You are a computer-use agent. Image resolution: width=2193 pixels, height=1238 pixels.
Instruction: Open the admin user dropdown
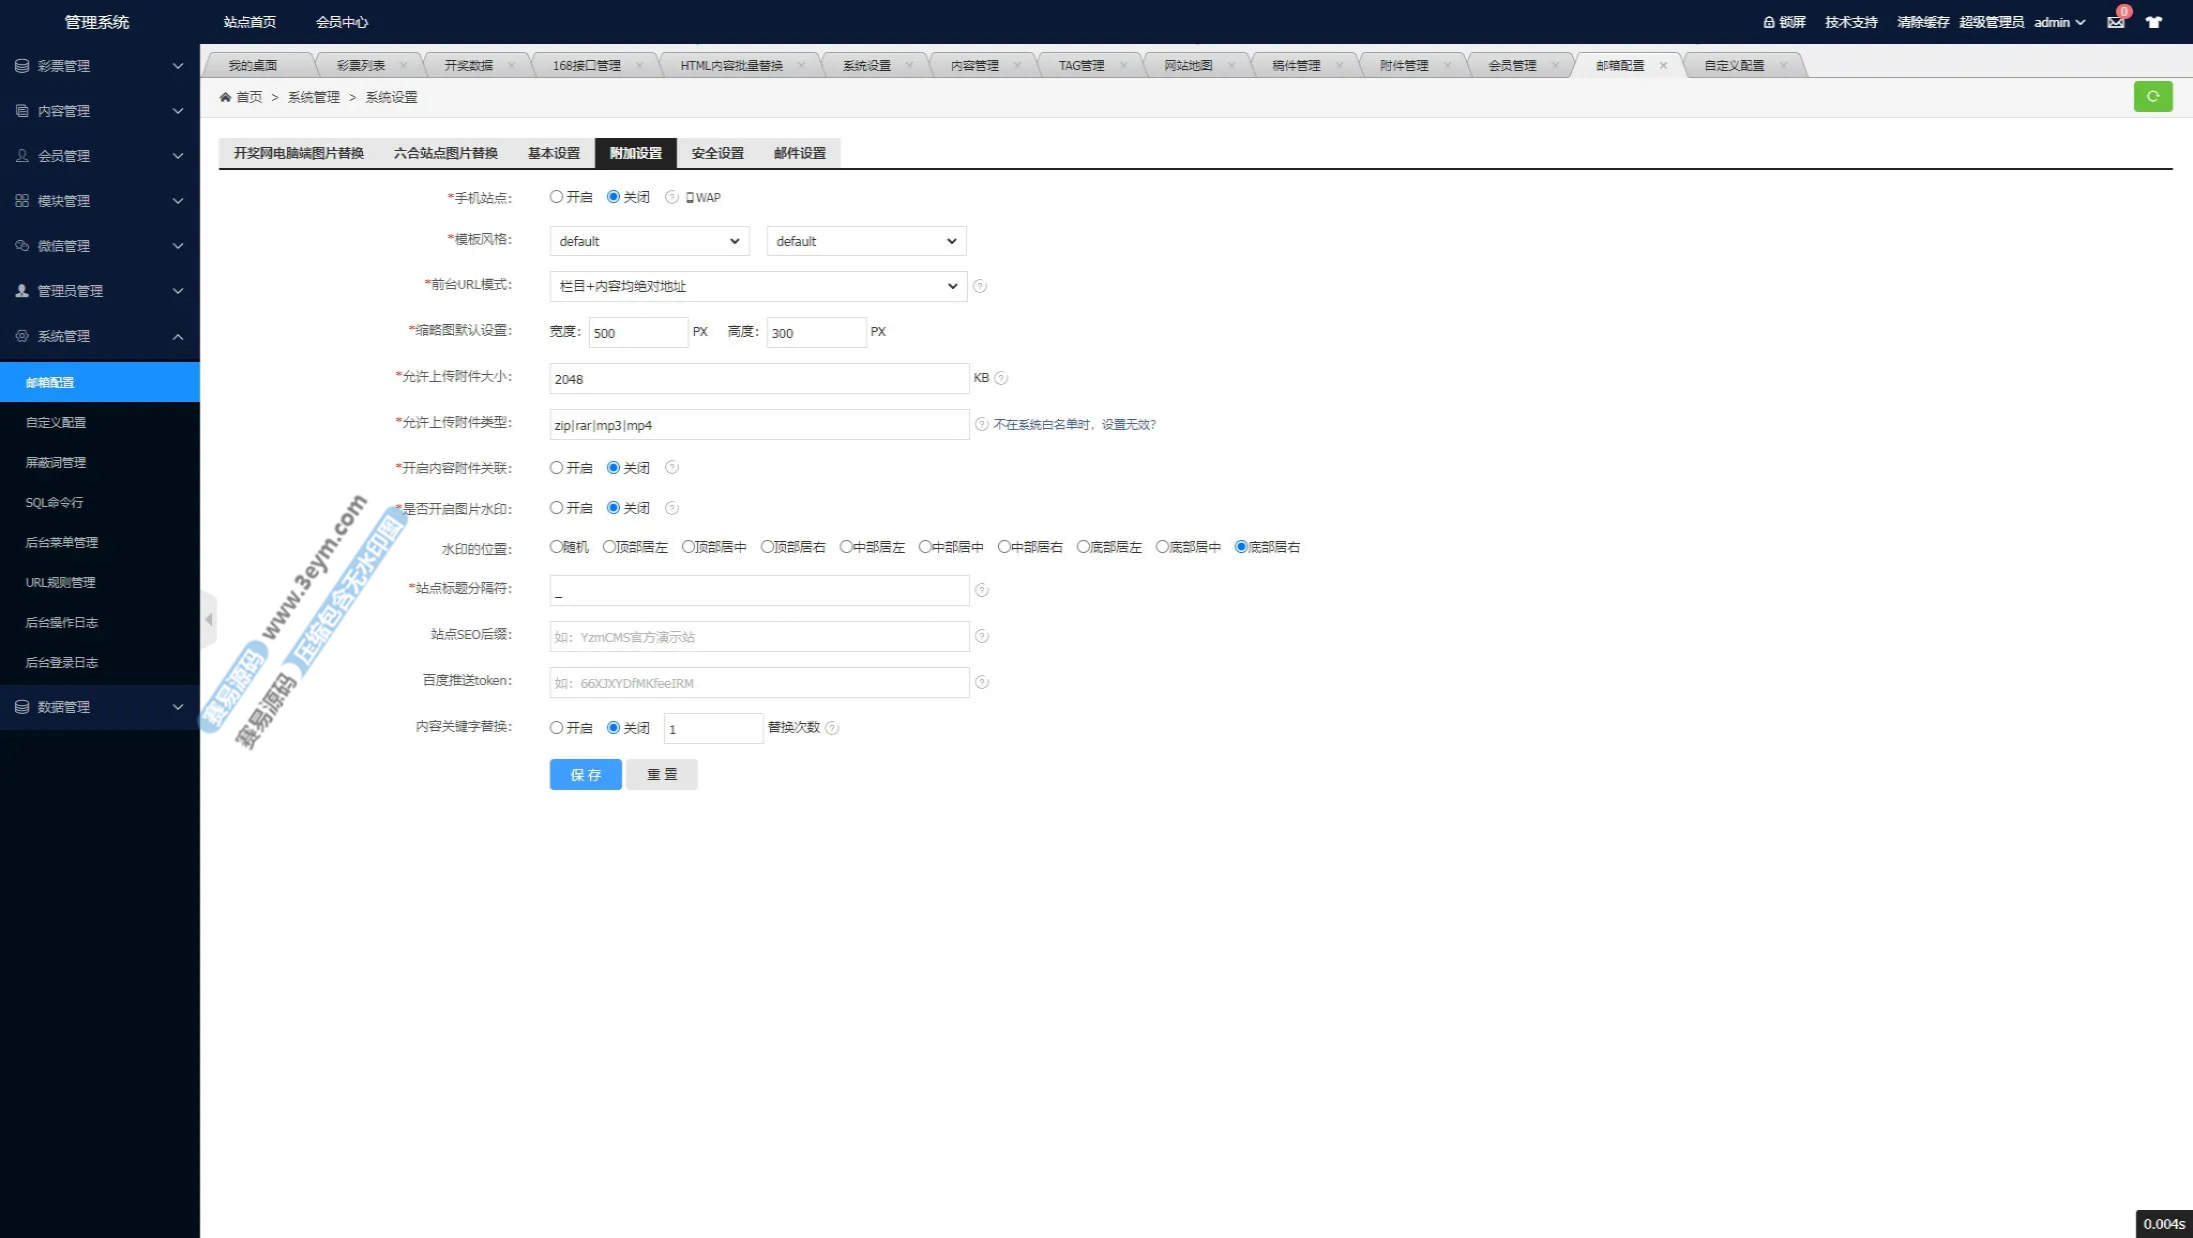2059,22
